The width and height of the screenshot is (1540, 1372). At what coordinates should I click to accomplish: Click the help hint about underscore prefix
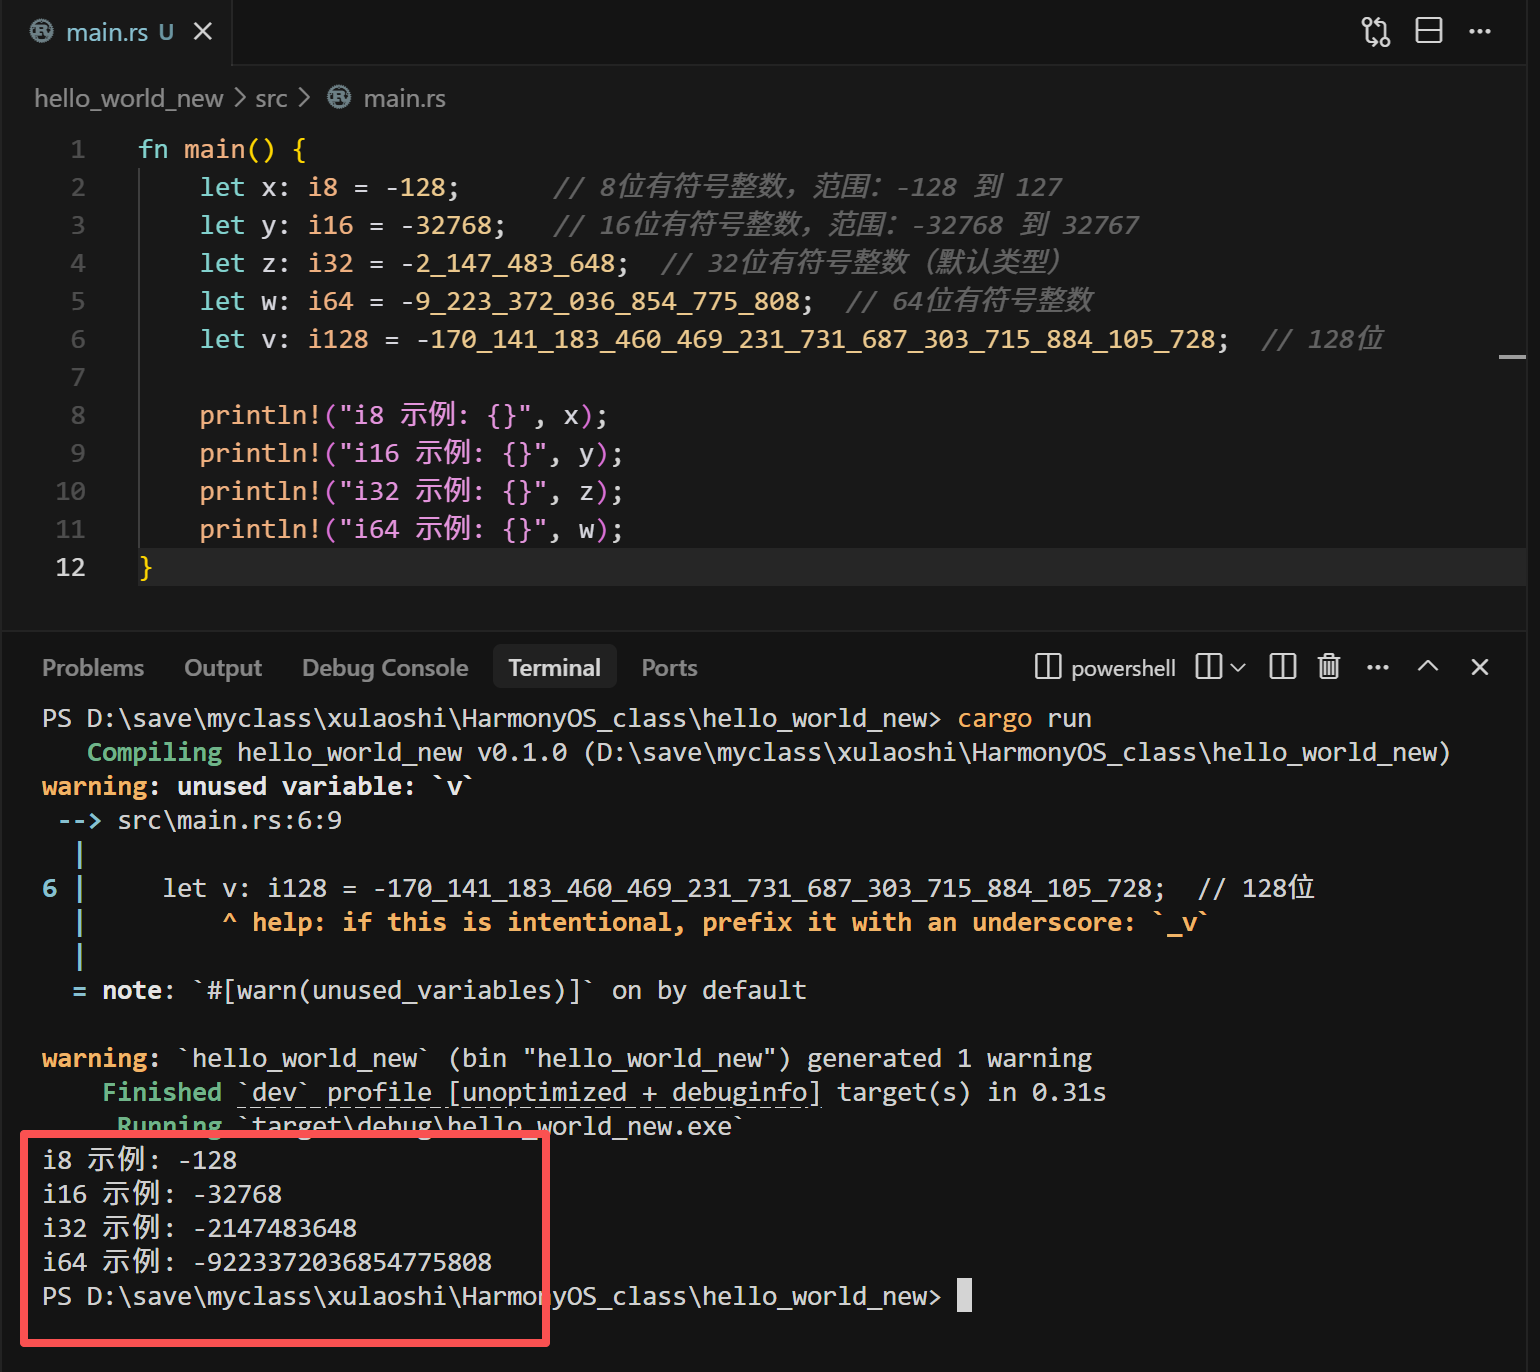point(715,923)
